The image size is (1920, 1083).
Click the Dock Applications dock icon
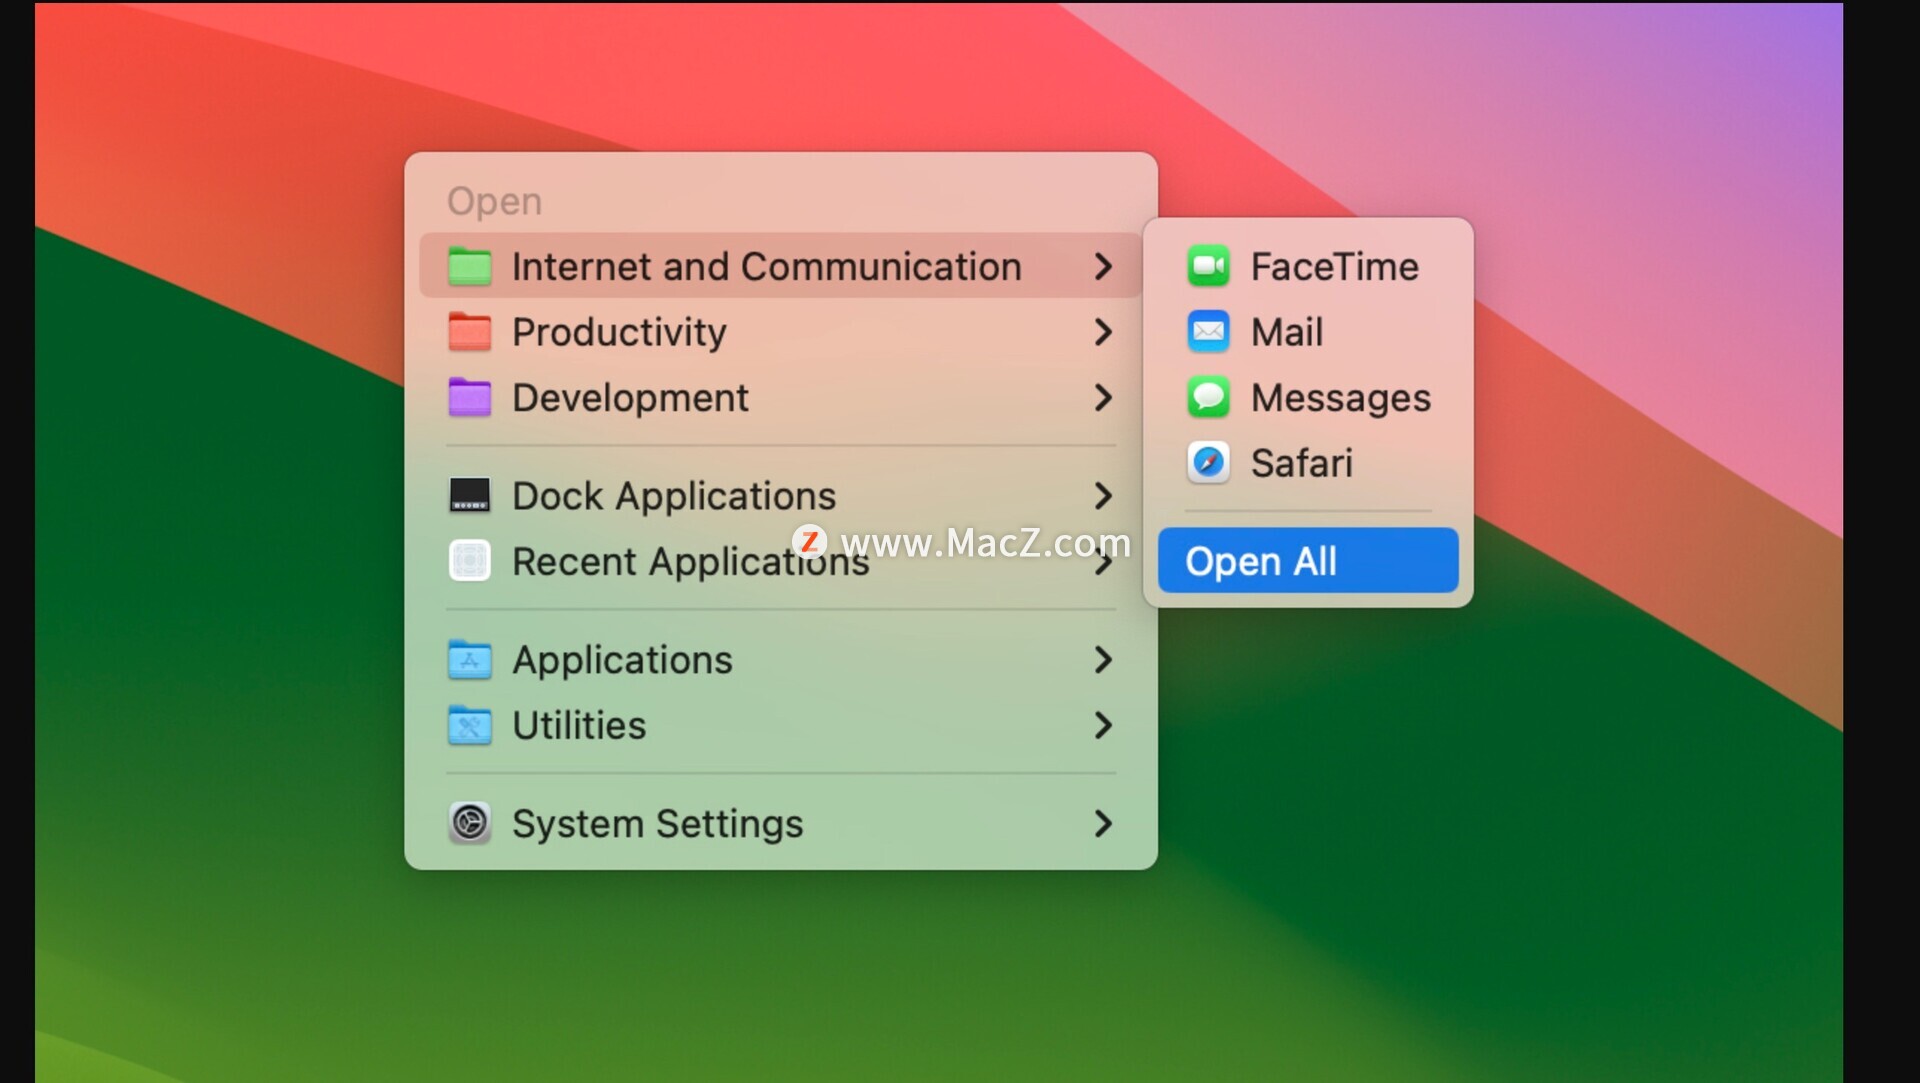pyautogui.click(x=469, y=496)
